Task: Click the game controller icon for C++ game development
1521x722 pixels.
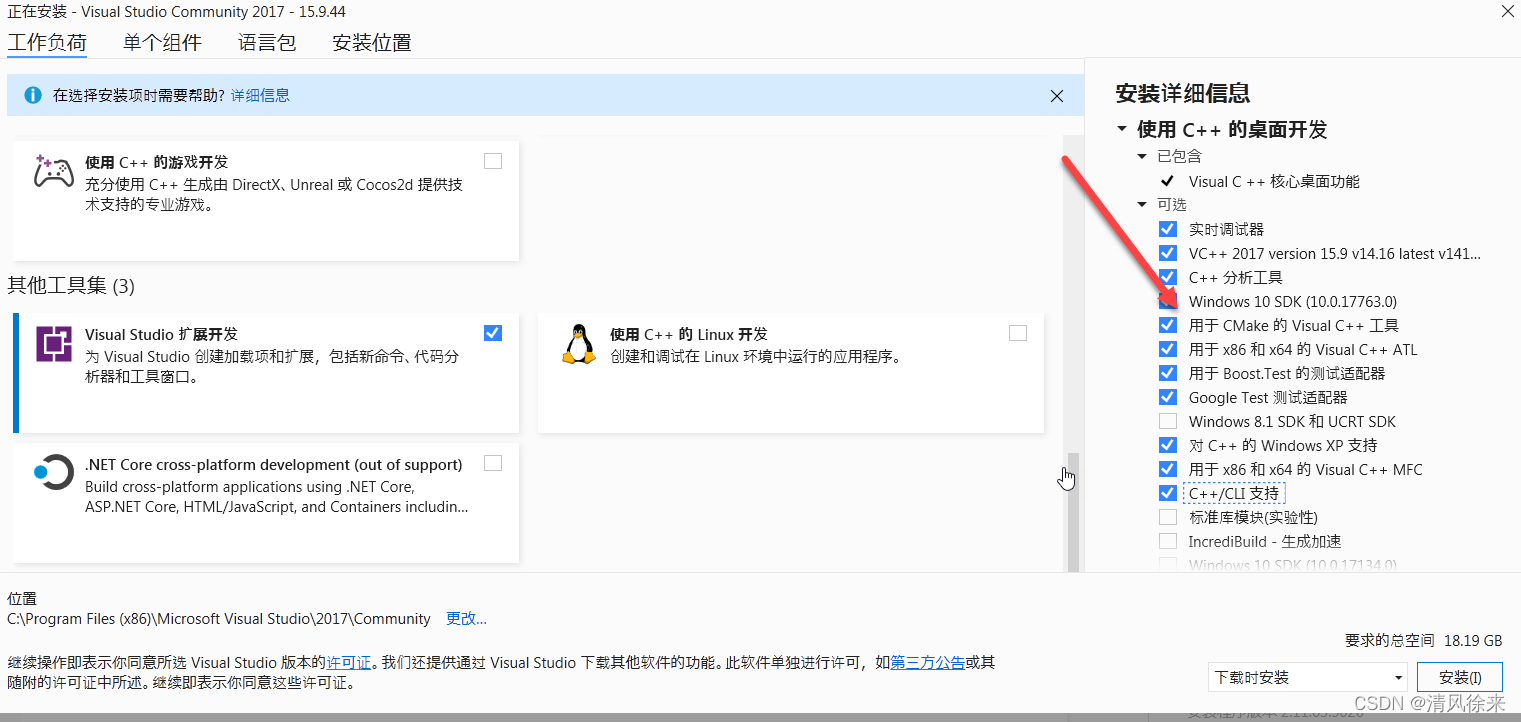Action: [x=54, y=172]
